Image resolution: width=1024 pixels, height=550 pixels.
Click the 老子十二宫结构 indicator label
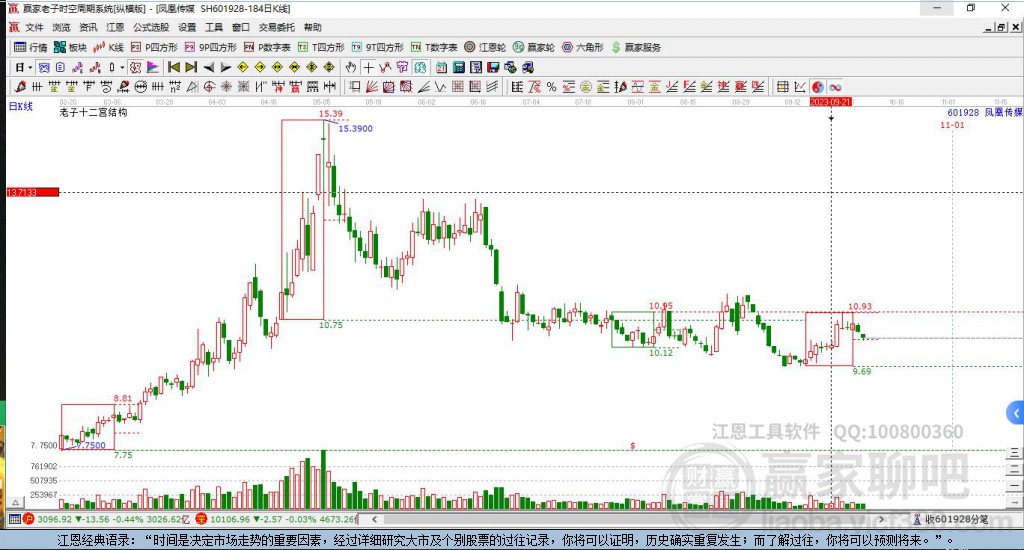93,112
